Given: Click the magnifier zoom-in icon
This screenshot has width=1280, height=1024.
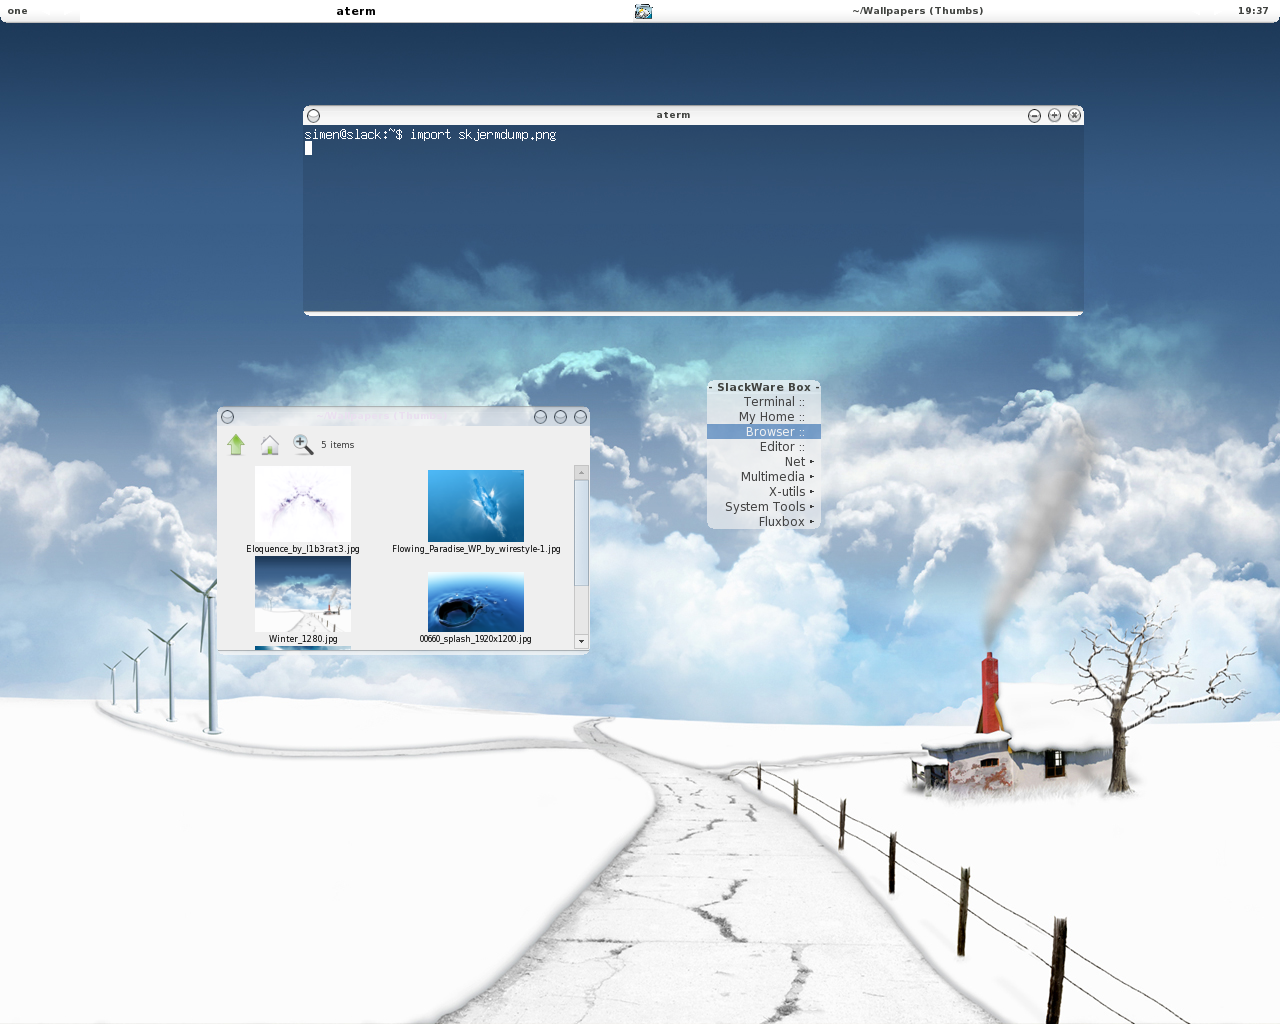Looking at the screenshot, I should [x=303, y=444].
